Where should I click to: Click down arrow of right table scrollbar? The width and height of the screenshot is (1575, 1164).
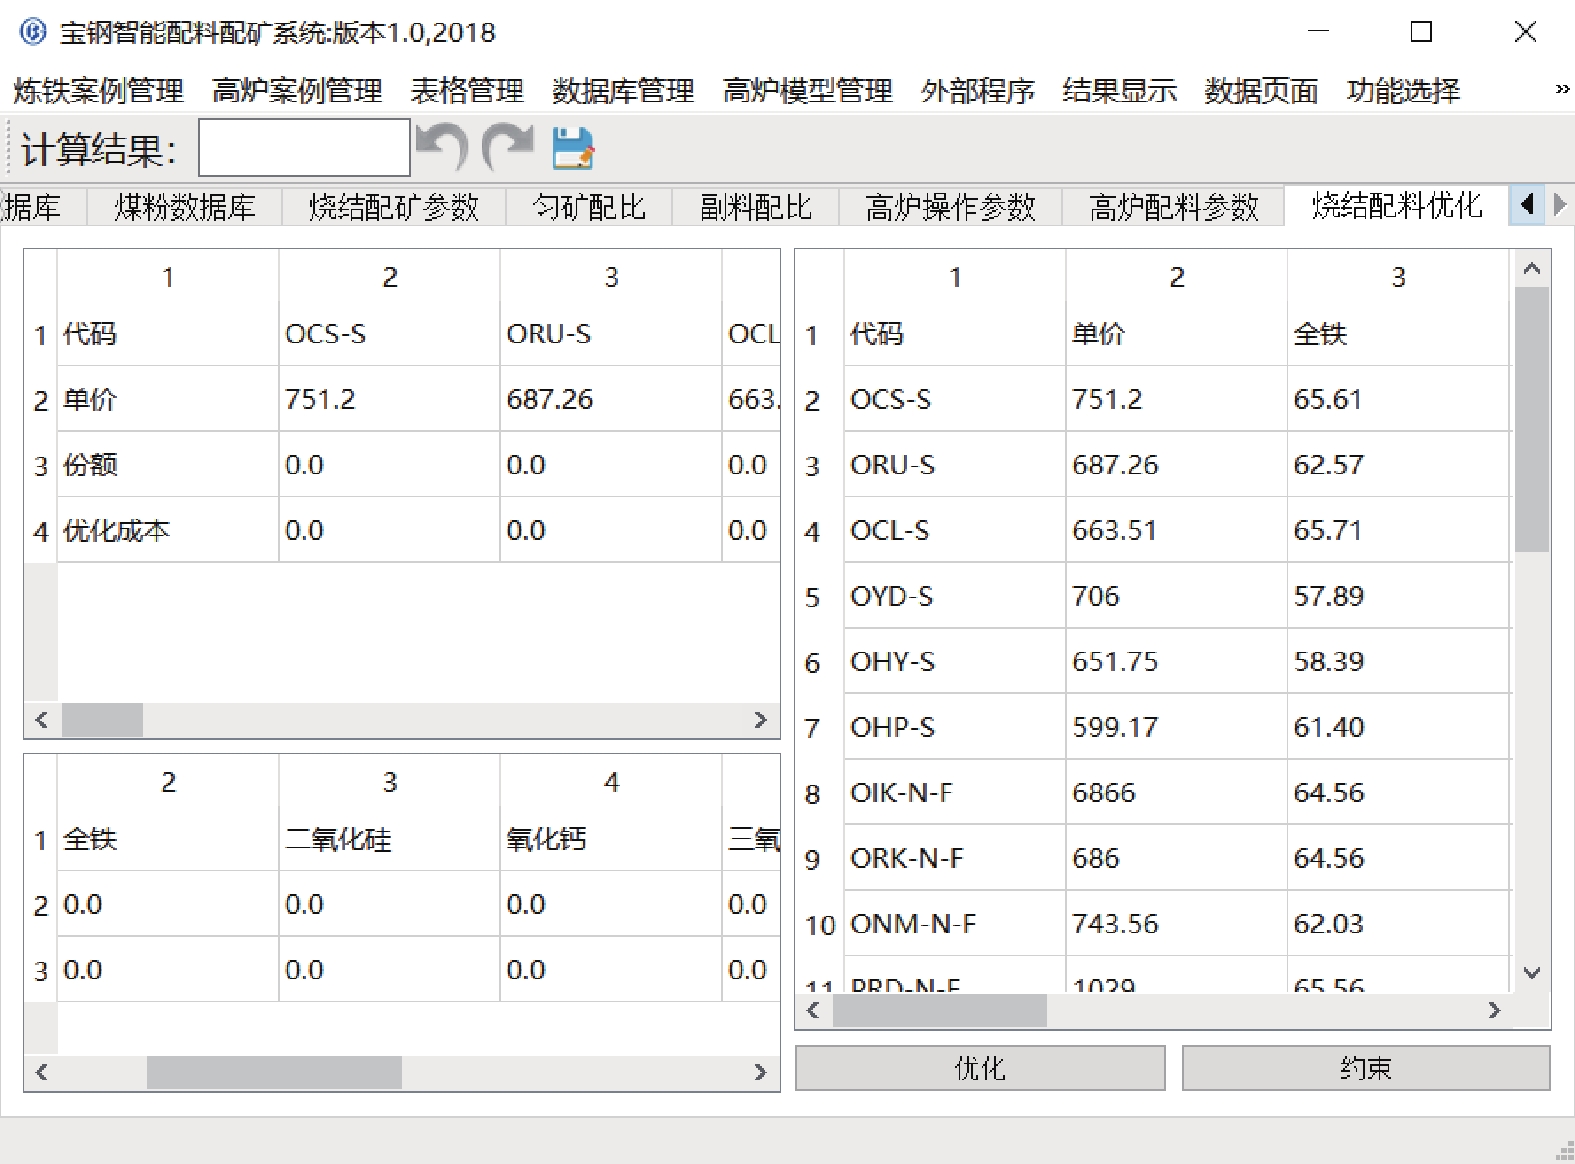pyautogui.click(x=1531, y=973)
